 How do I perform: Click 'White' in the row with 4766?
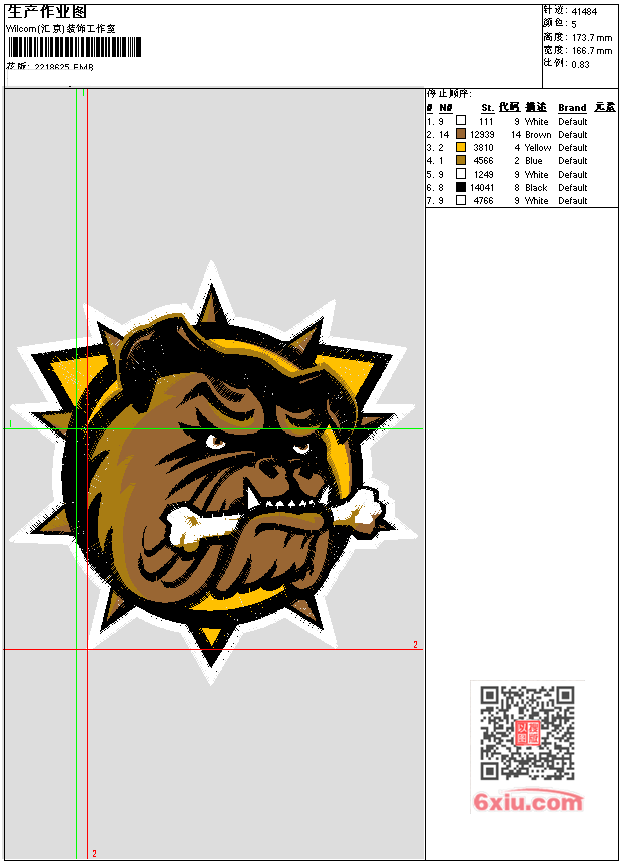(536, 201)
